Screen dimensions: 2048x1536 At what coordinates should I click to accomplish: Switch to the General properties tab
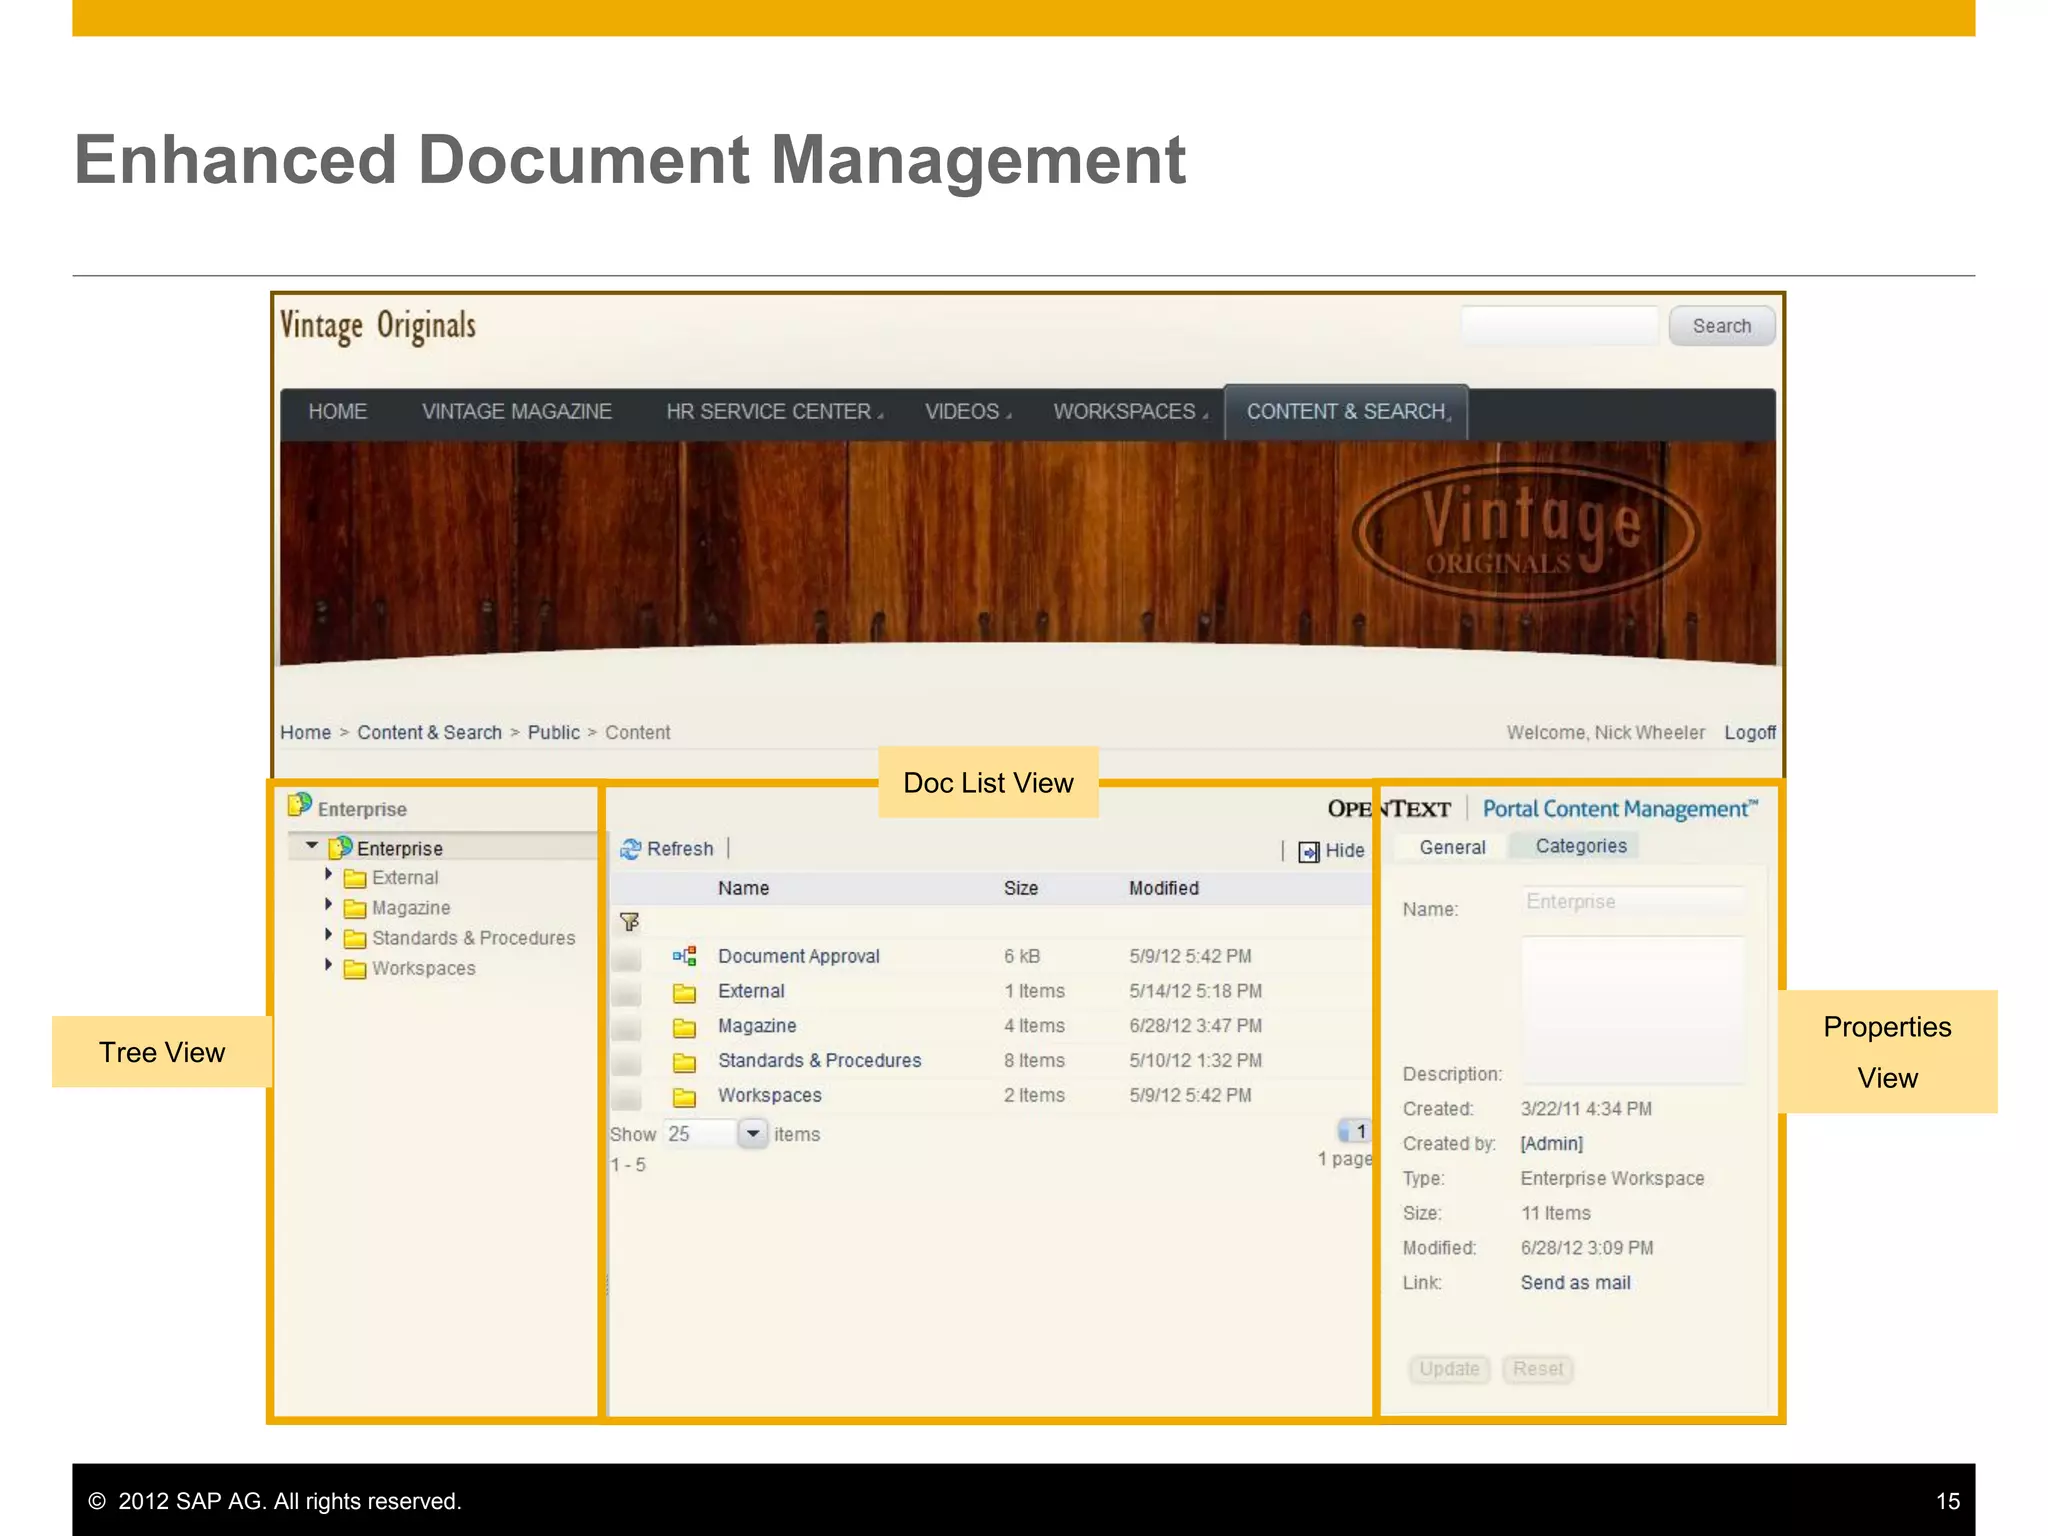(x=1452, y=847)
